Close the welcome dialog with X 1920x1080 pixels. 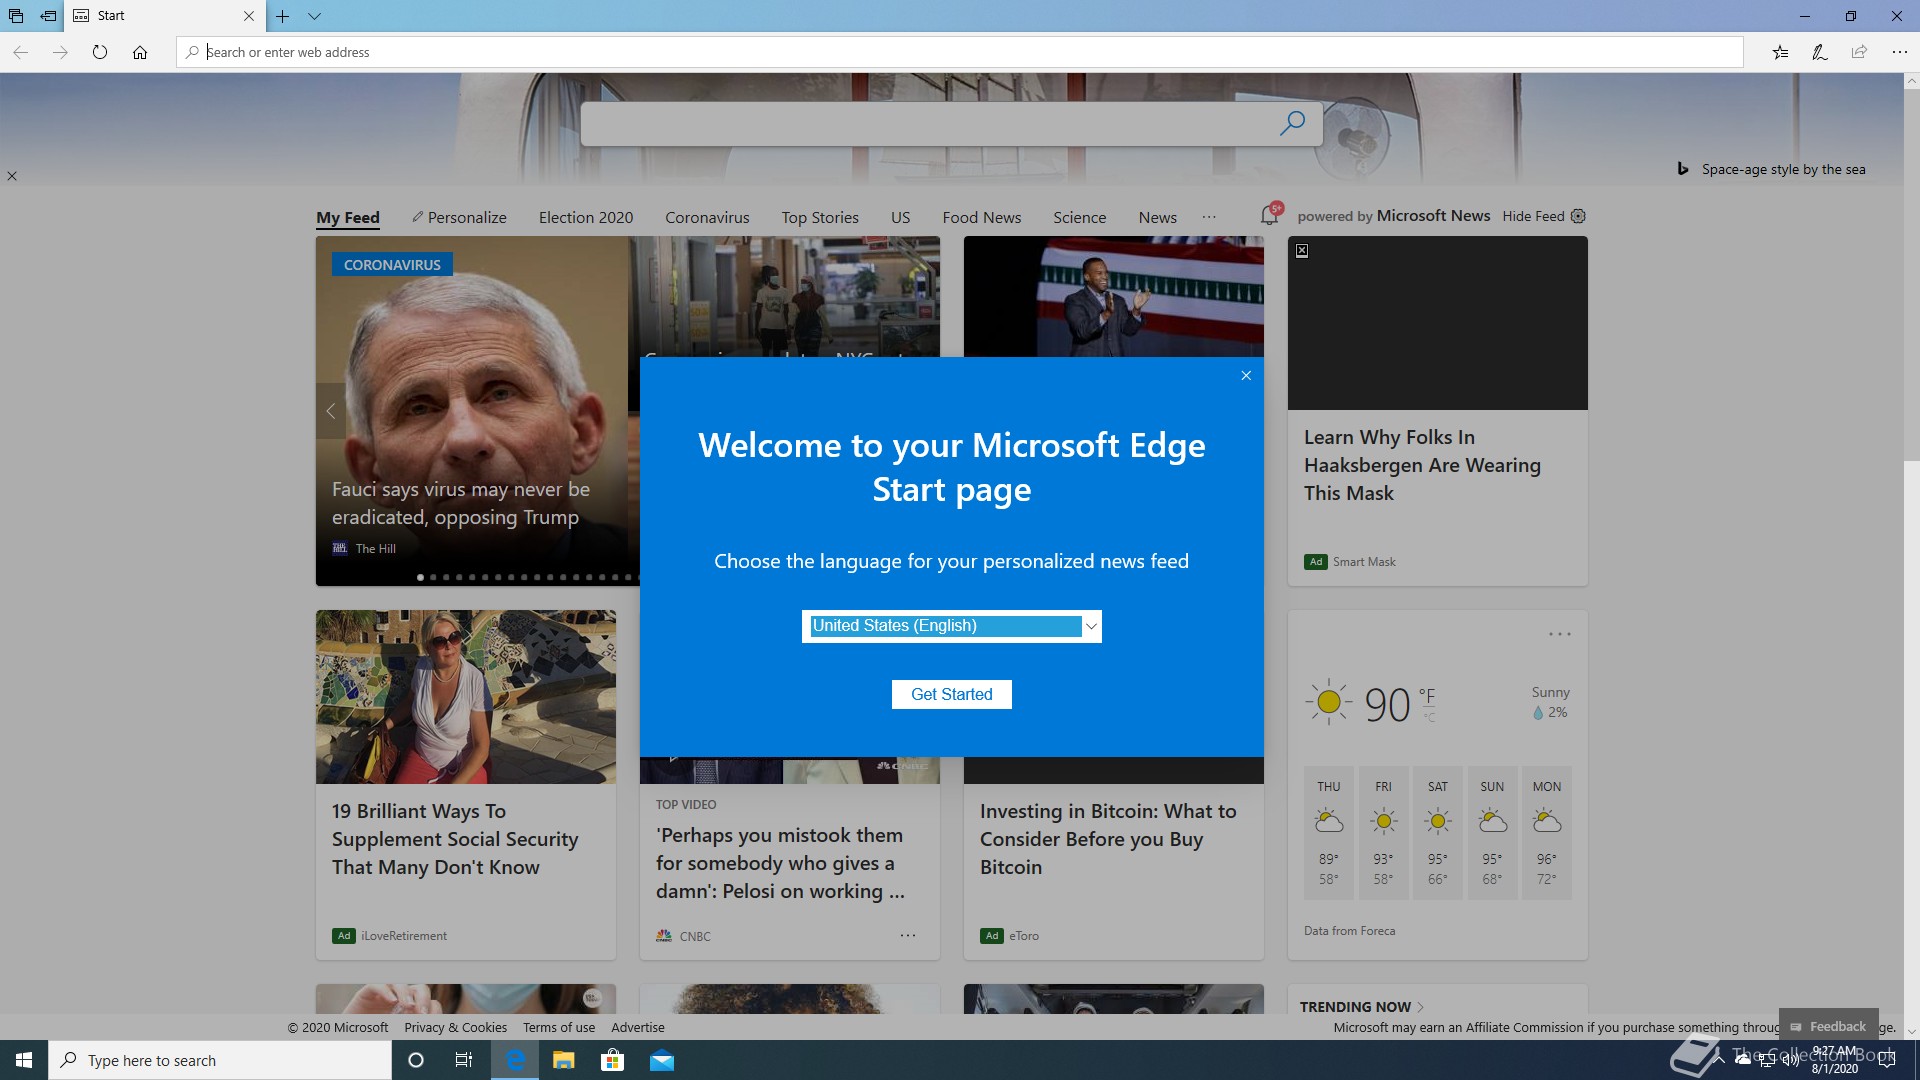(1246, 376)
